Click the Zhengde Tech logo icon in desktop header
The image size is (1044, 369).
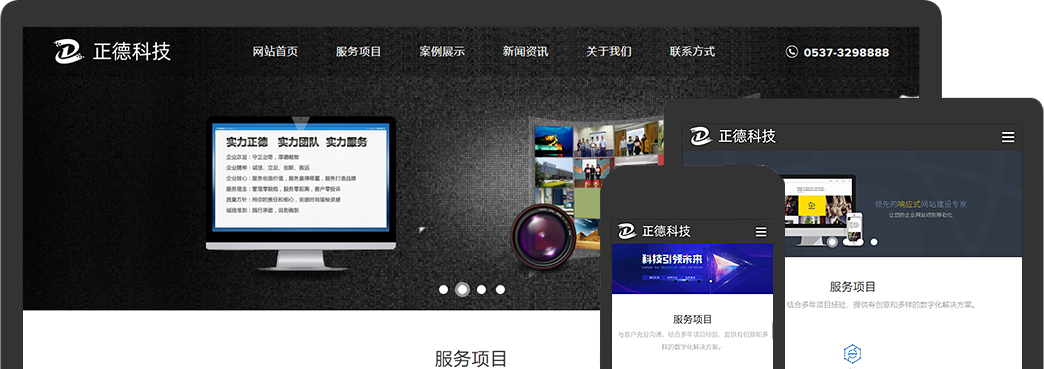[69, 51]
